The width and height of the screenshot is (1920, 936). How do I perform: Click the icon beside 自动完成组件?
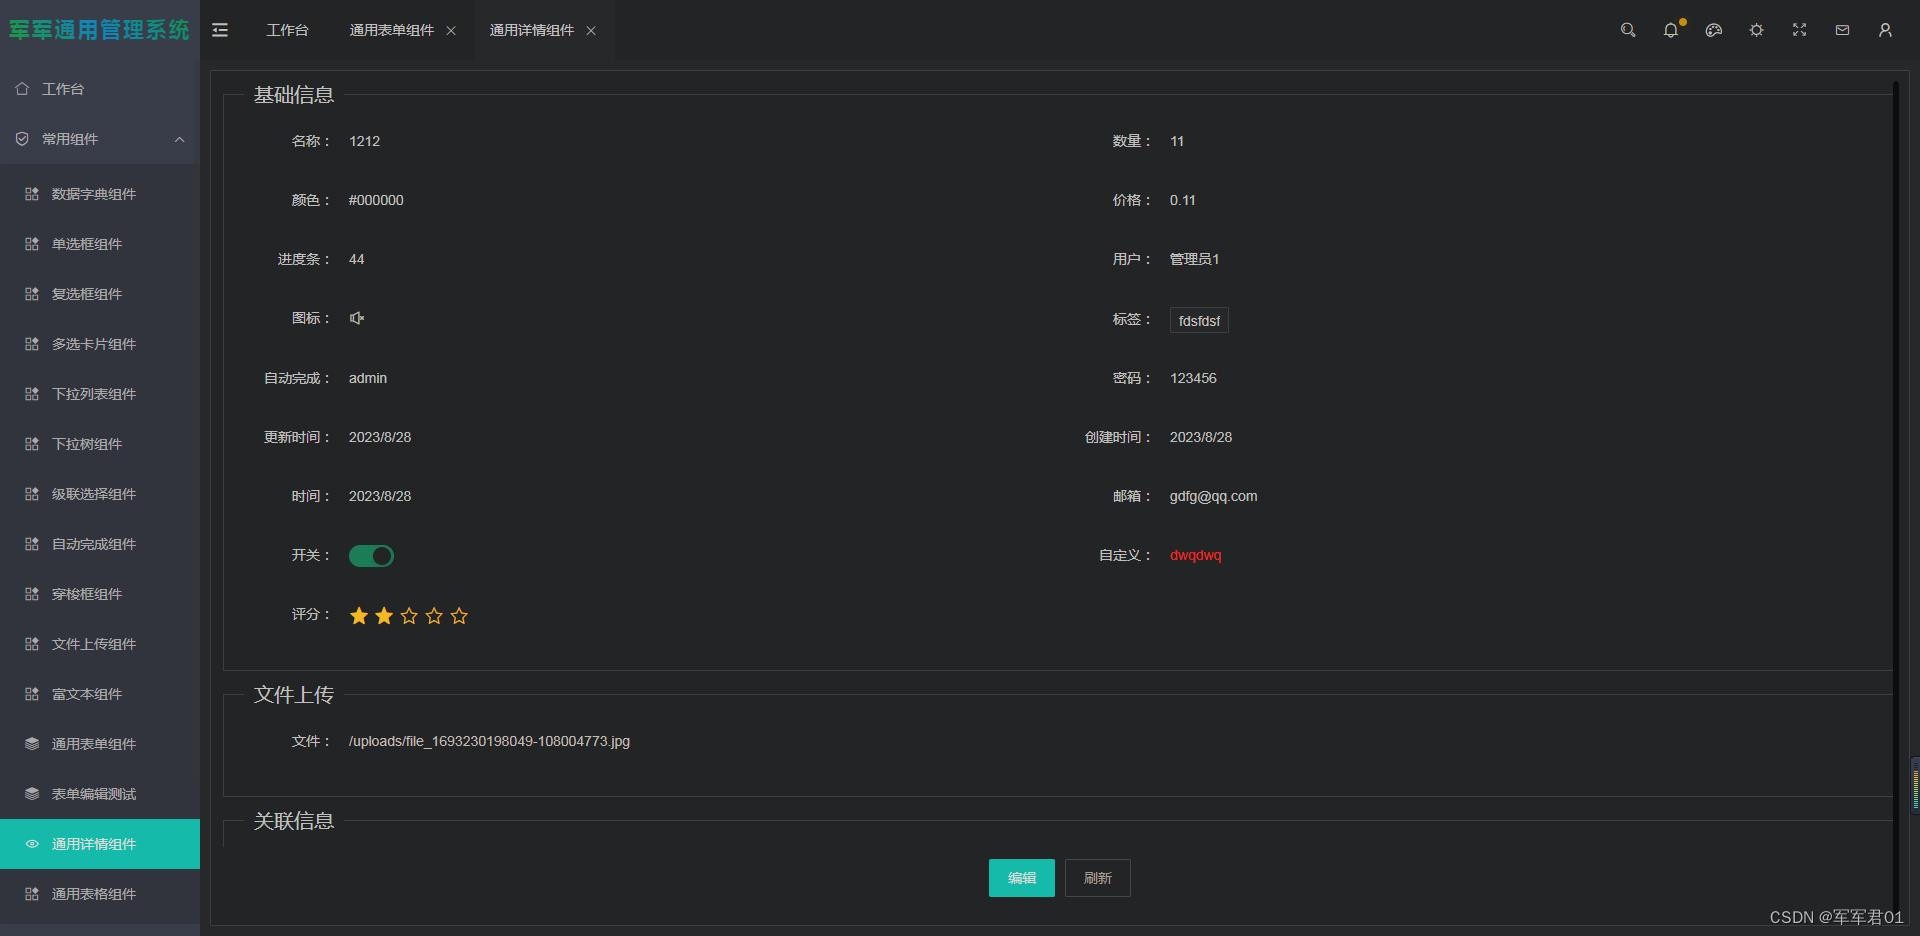tap(32, 544)
